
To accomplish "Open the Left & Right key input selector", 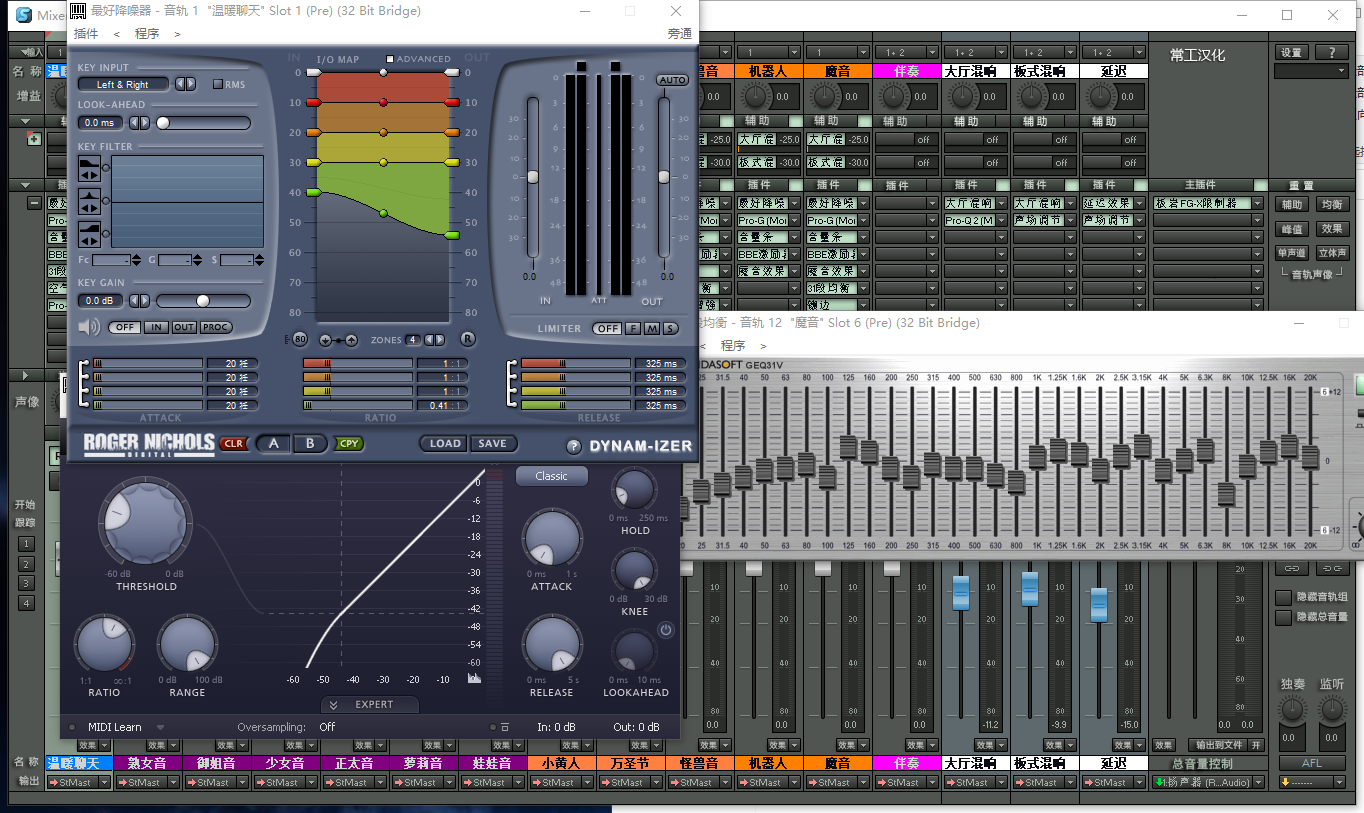I will pyautogui.click(x=123, y=85).
